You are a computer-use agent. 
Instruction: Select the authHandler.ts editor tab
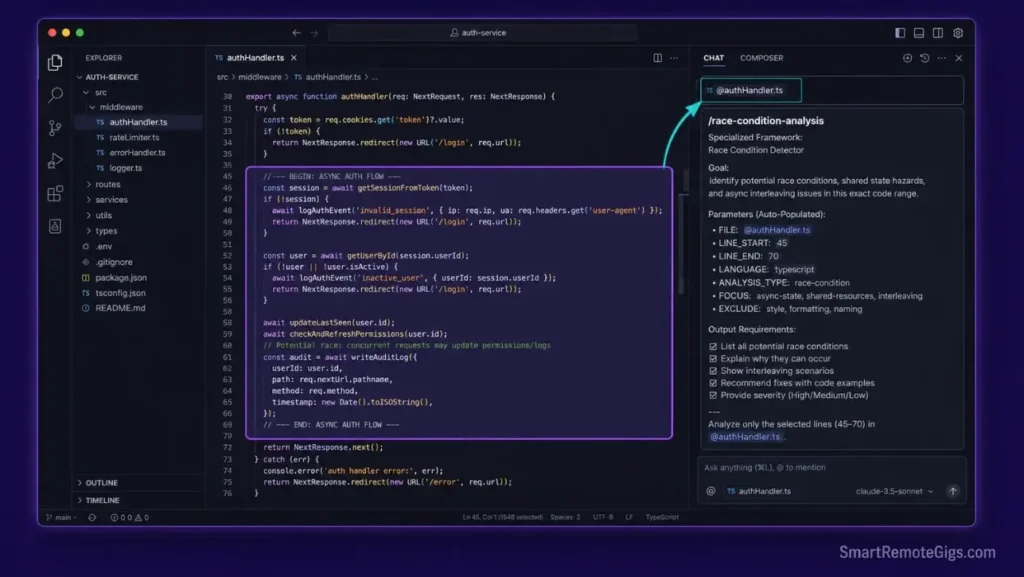coord(255,58)
